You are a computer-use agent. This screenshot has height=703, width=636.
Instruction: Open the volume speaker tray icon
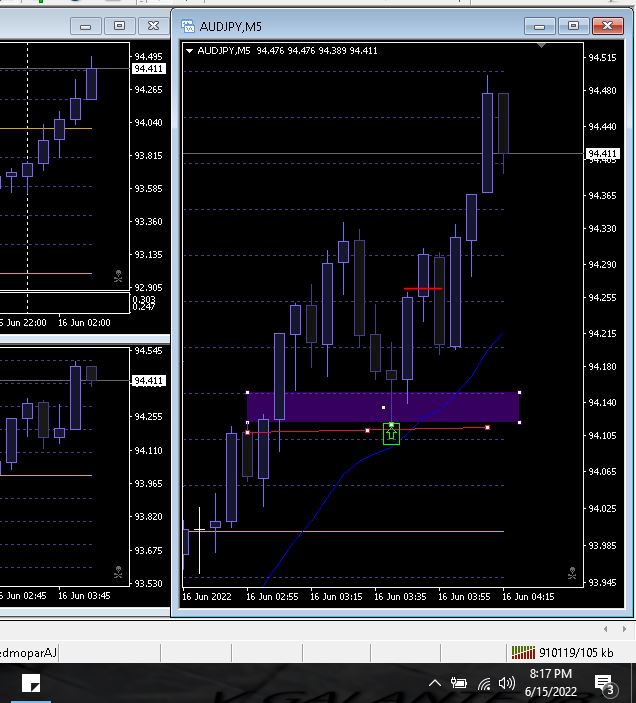pyautogui.click(x=506, y=683)
